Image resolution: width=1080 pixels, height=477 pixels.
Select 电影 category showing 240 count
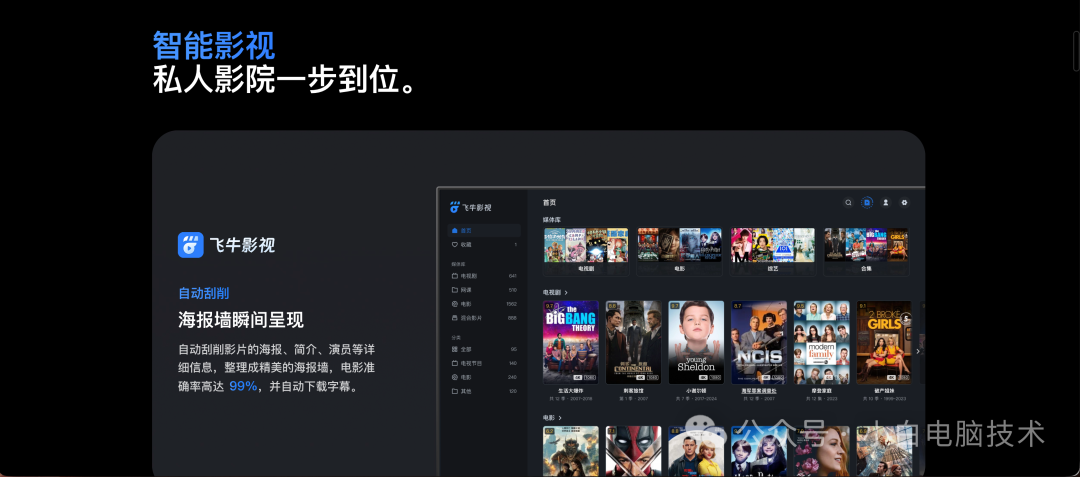[484, 377]
